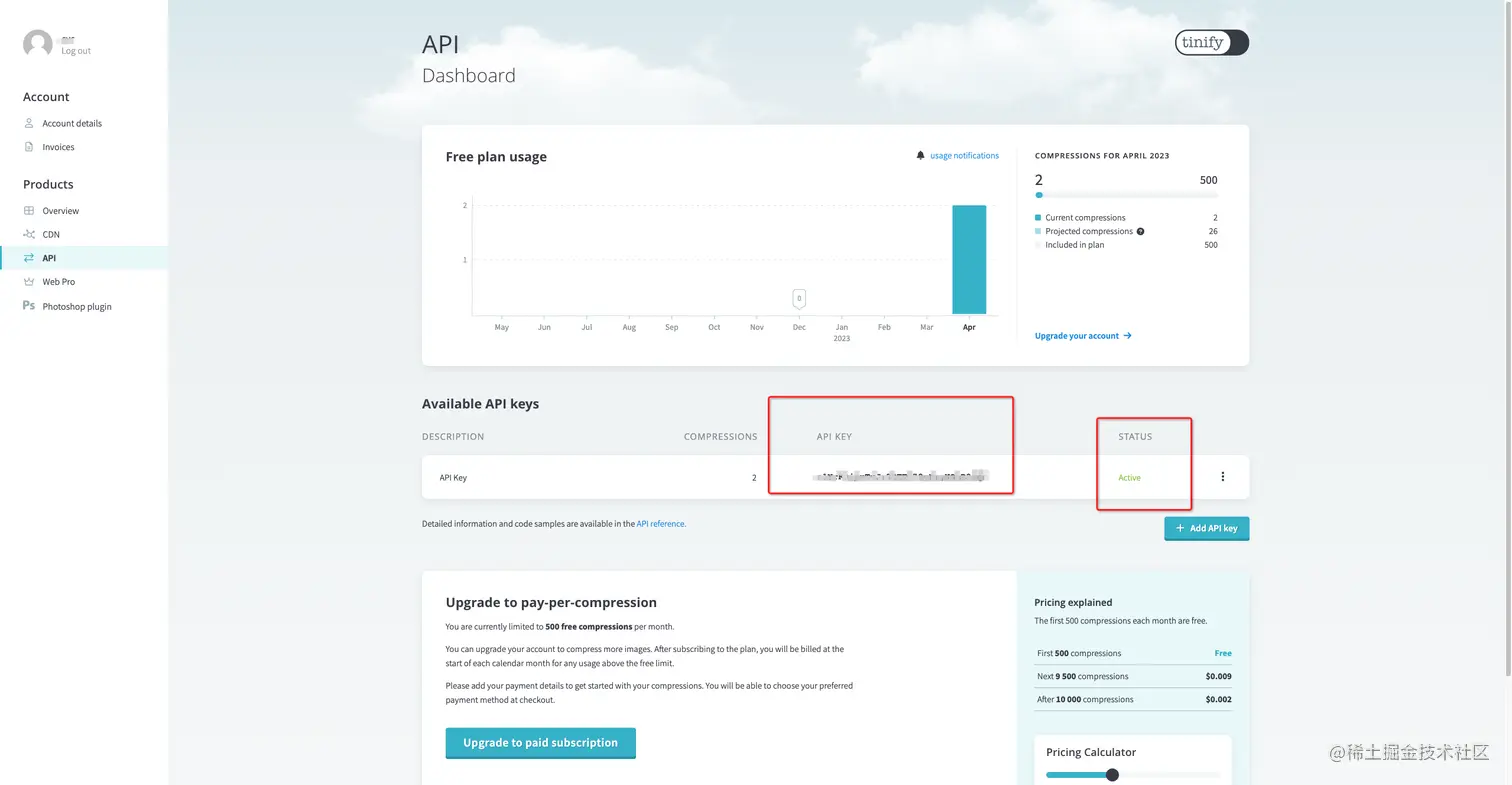Click the Account details person icon
Image resolution: width=1512 pixels, height=785 pixels.
[29, 123]
